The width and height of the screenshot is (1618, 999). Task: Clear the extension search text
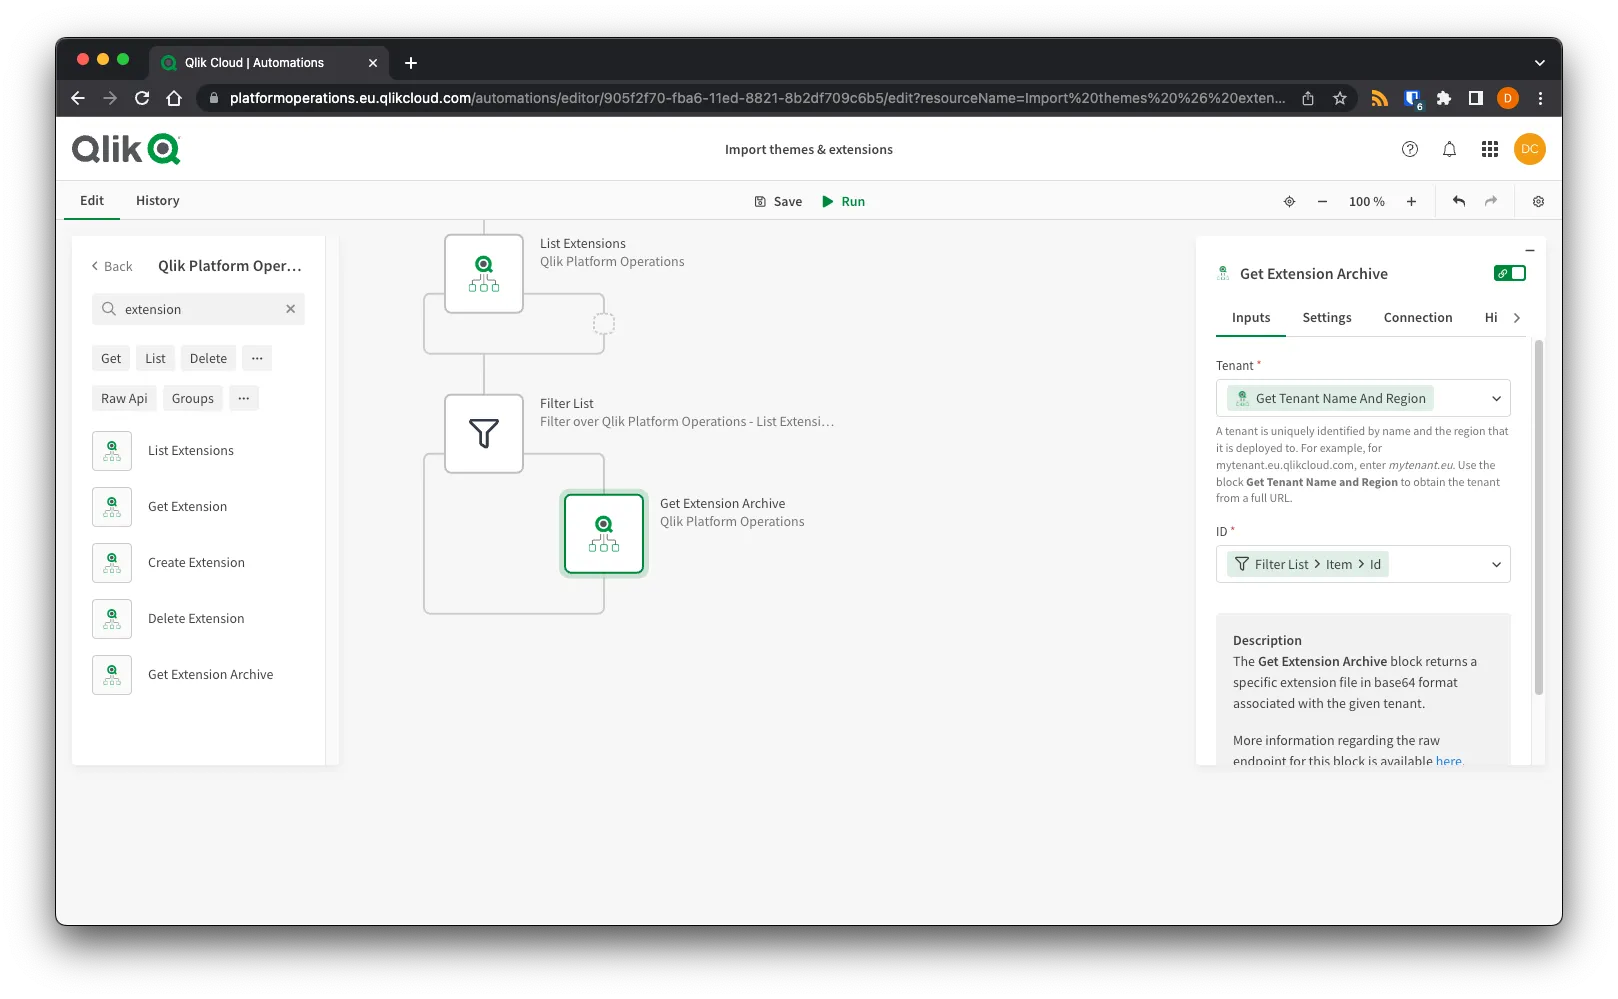point(291,309)
